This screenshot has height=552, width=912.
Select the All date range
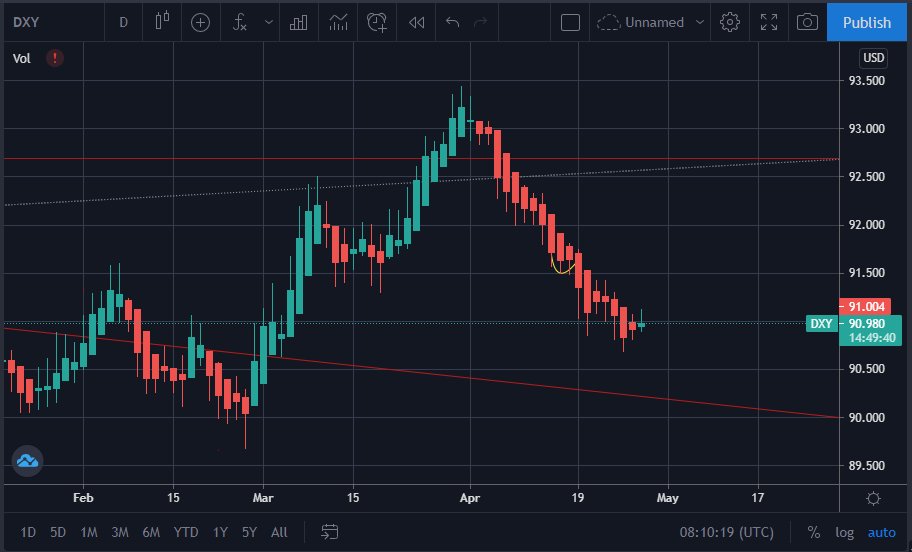click(x=279, y=532)
